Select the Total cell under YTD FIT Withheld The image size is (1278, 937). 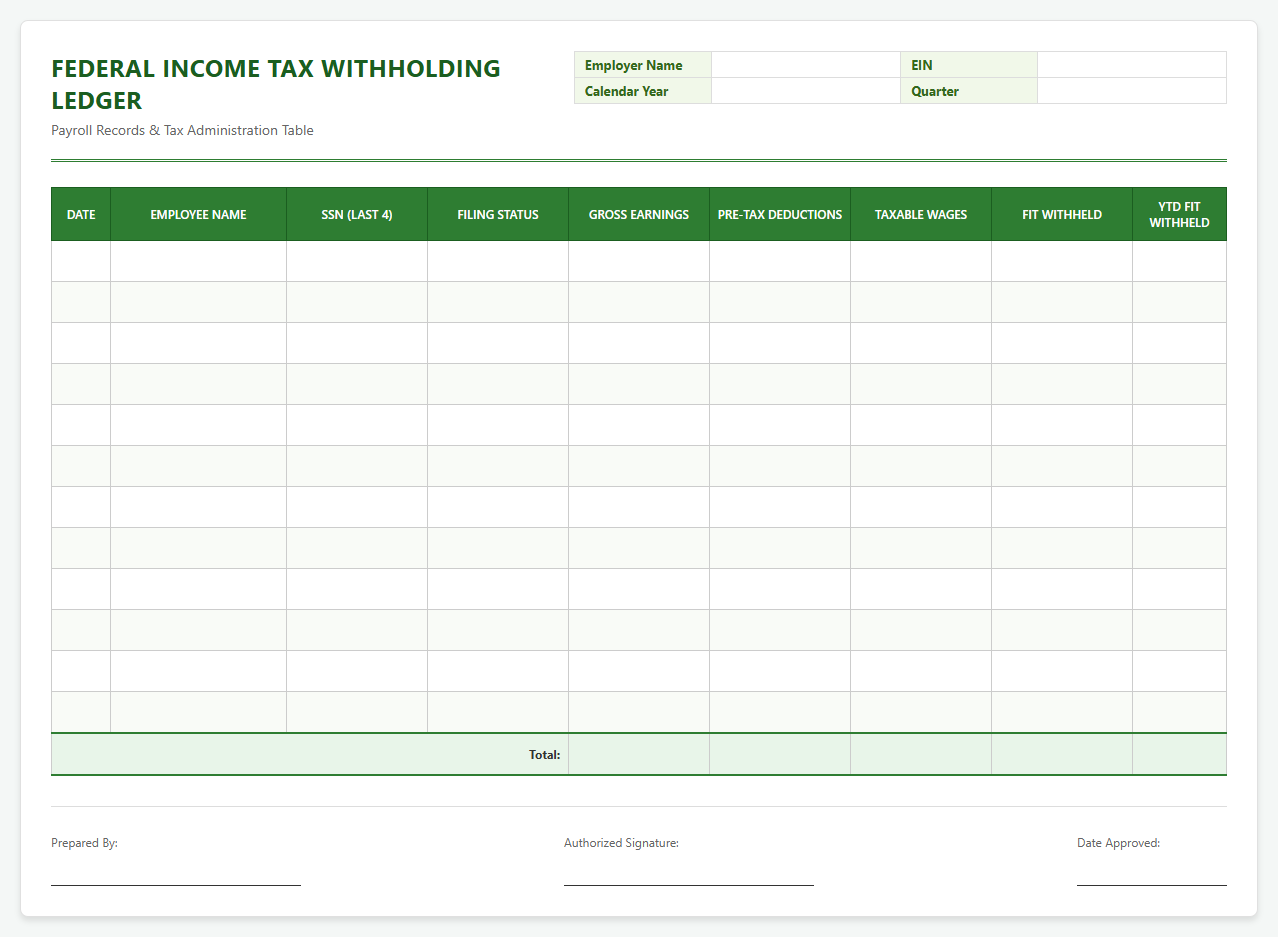coord(1180,754)
